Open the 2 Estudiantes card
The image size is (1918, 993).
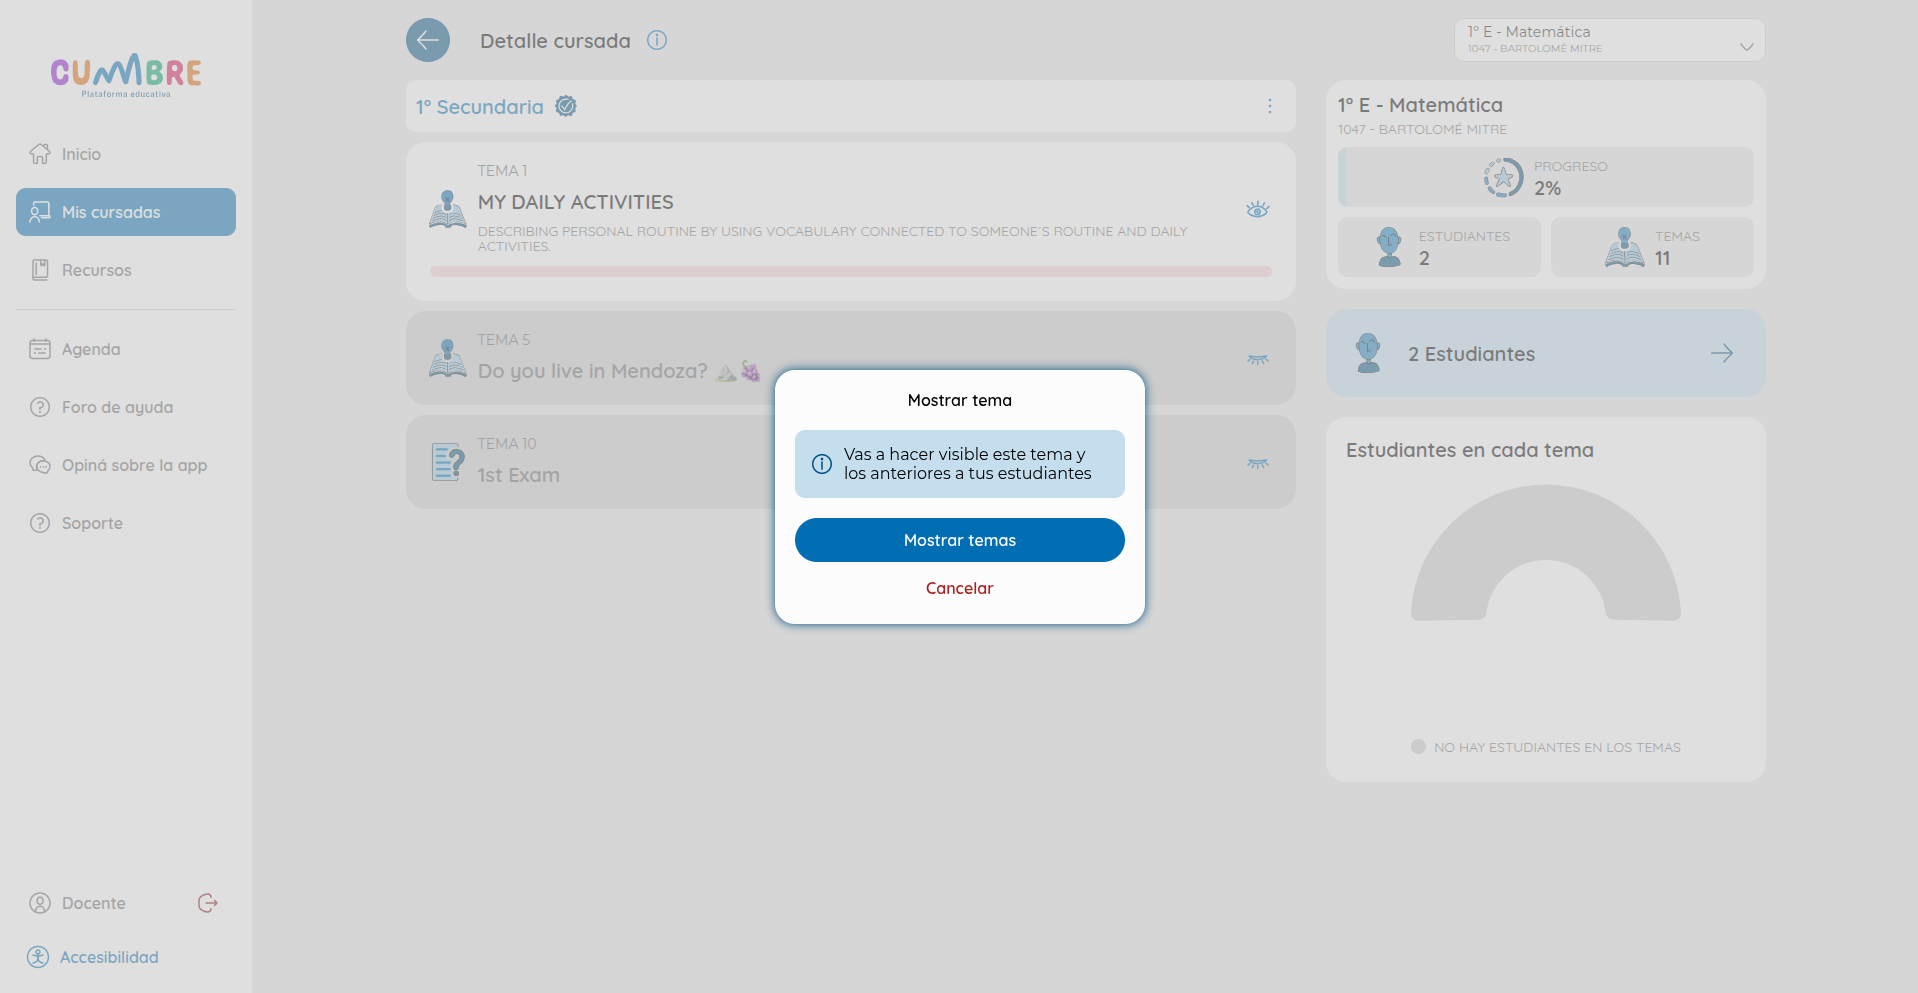pyautogui.click(x=1545, y=353)
